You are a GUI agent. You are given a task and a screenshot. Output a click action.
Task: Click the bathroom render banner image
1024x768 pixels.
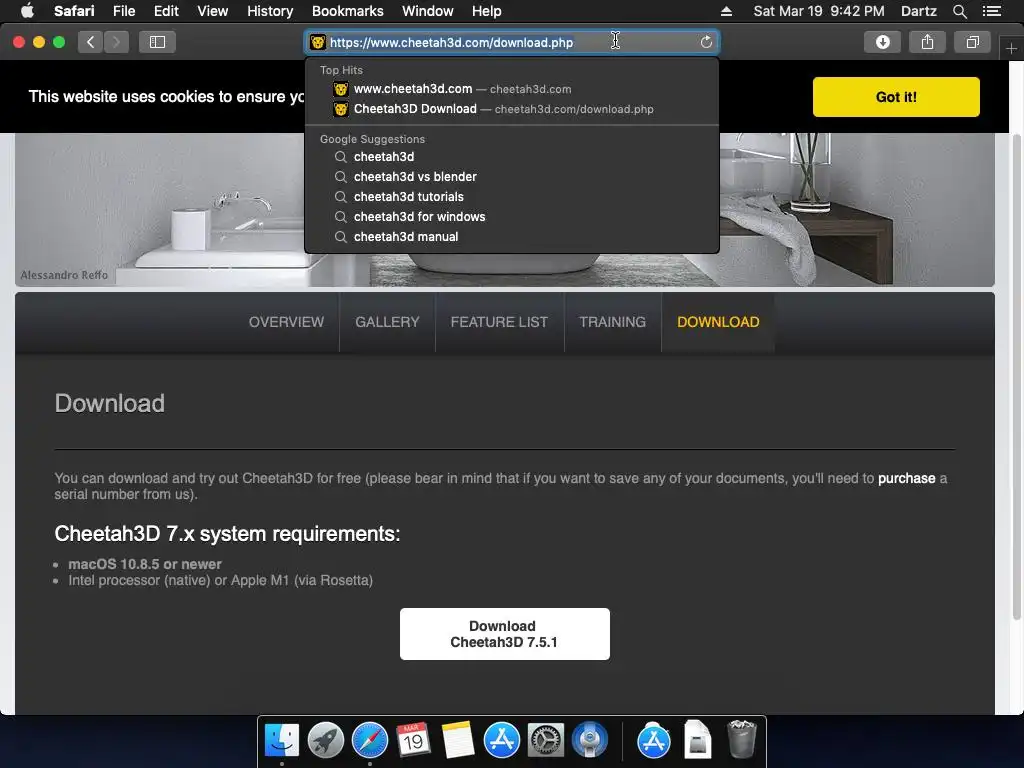pyautogui.click(x=505, y=210)
